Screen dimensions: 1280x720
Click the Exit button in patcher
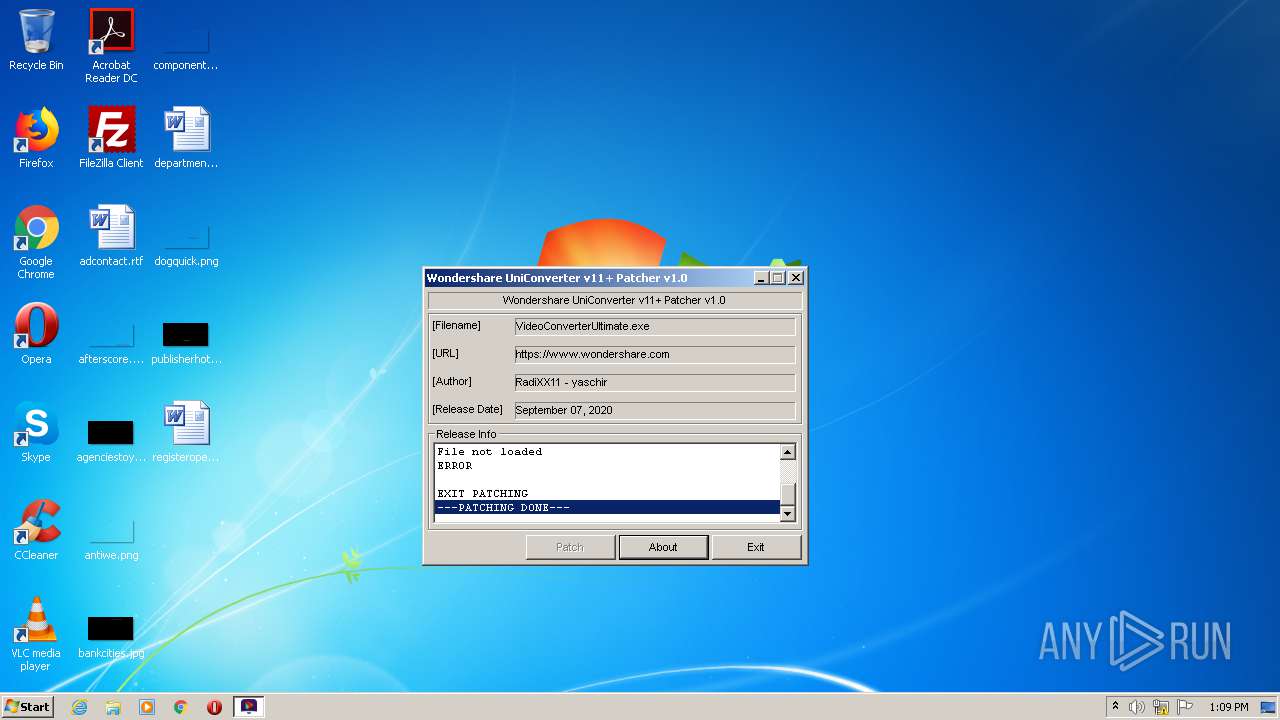(756, 547)
